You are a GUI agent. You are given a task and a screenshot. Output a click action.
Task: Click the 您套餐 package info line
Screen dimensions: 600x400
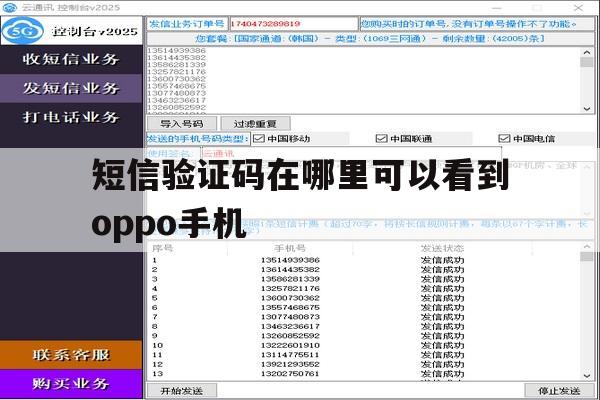coord(370,39)
